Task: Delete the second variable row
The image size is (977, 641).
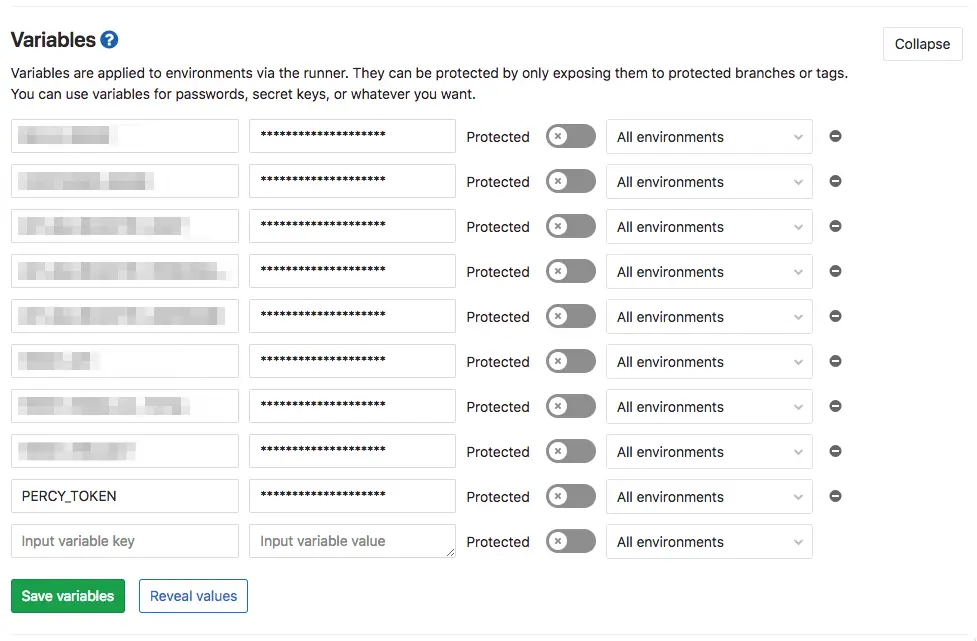Action: click(x=835, y=181)
